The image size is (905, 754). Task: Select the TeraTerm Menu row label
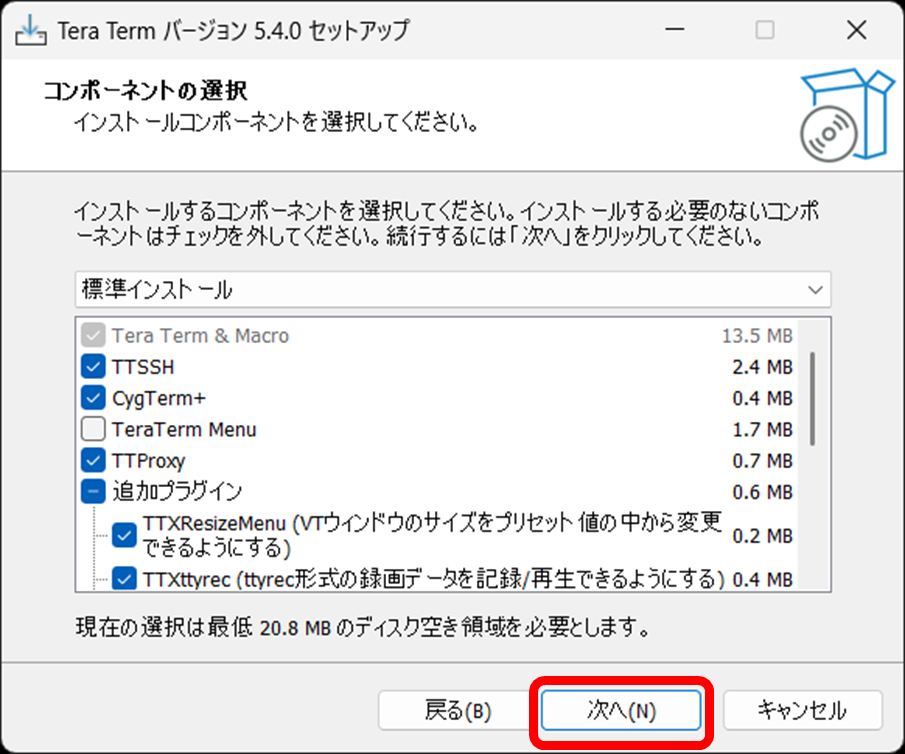184,430
